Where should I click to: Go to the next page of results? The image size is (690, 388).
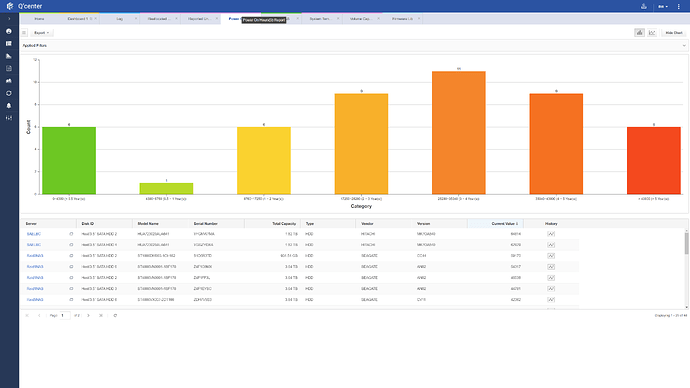click(88, 315)
